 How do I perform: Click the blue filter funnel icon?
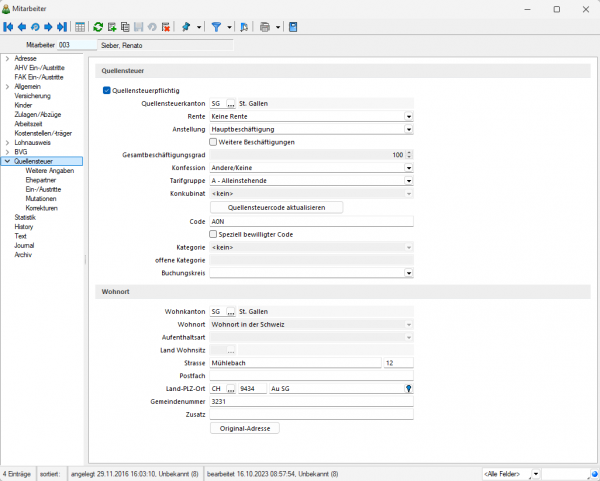(x=217, y=27)
